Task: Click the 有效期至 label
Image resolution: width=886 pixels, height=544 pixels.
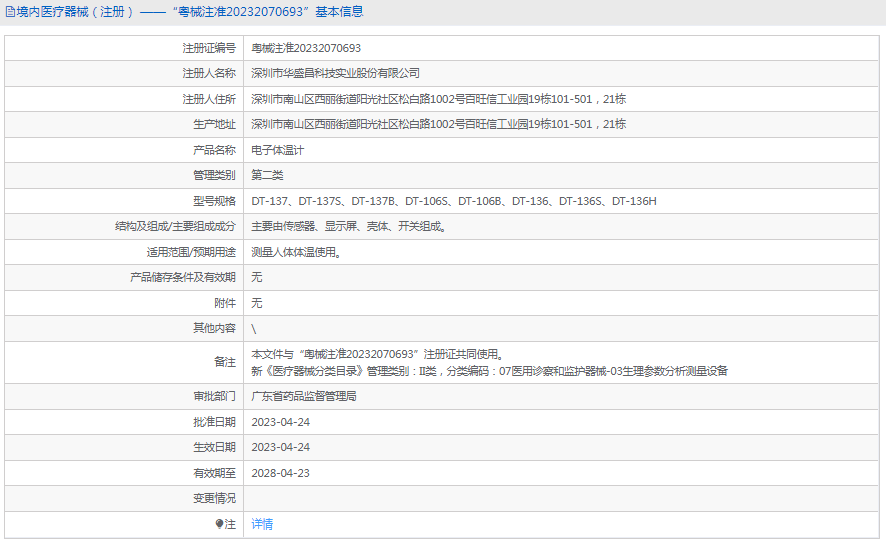Action: click(x=214, y=473)
